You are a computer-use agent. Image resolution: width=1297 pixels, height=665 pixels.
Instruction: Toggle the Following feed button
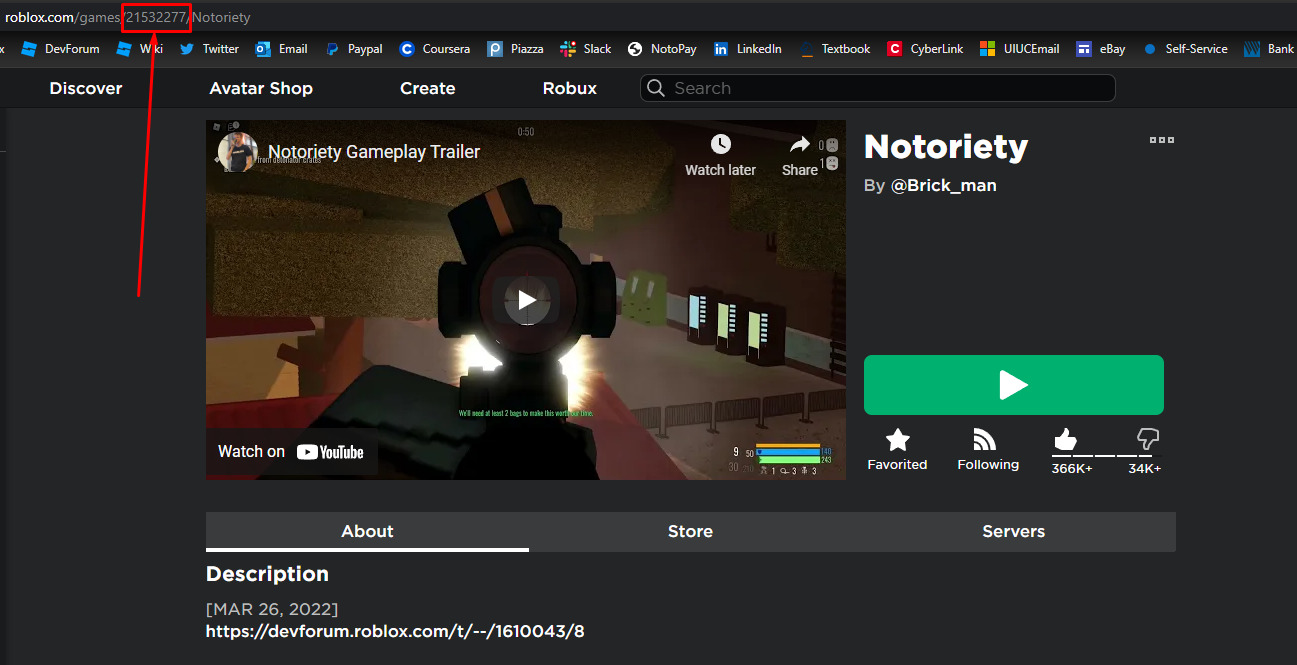(988, 449)
